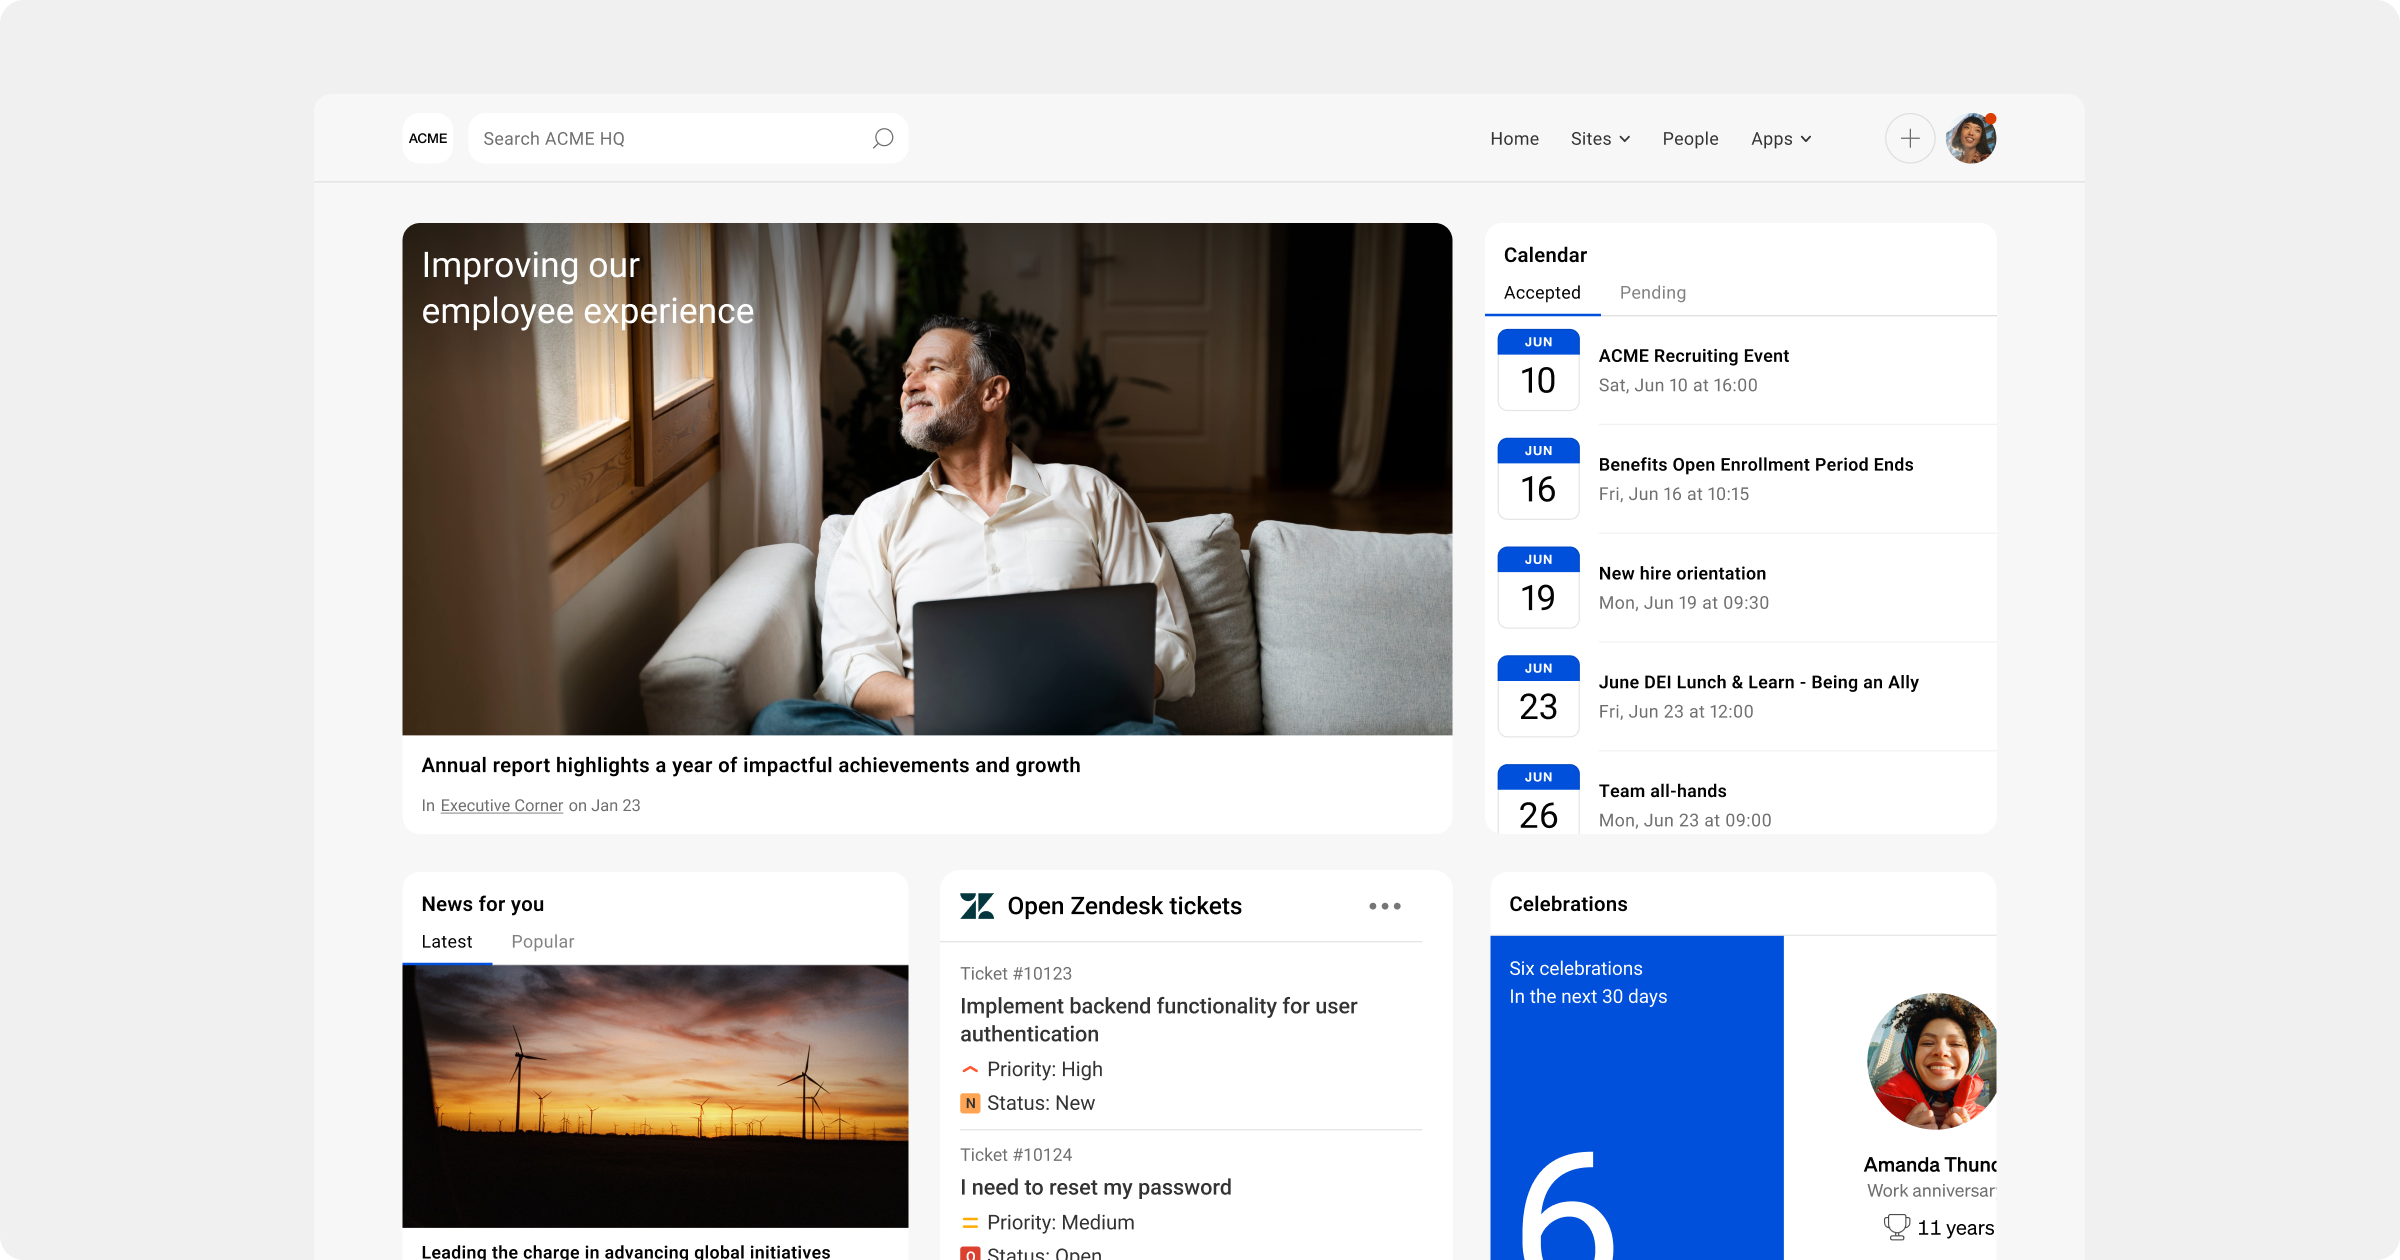Click the Jun 23 calendar date icon
Image resolution: width=2400 pixels, height=1260 pixels.
point(1538,696)
